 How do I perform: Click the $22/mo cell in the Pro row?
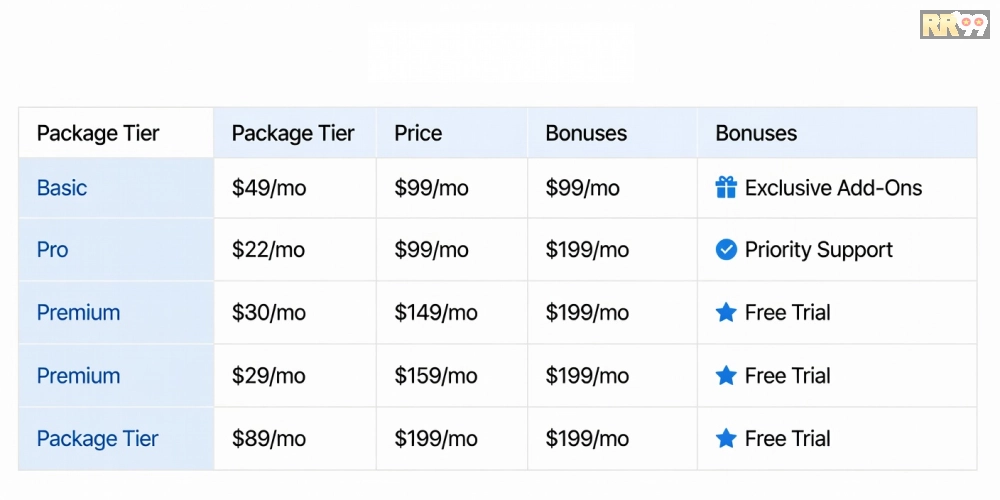(x=268, y=250)
